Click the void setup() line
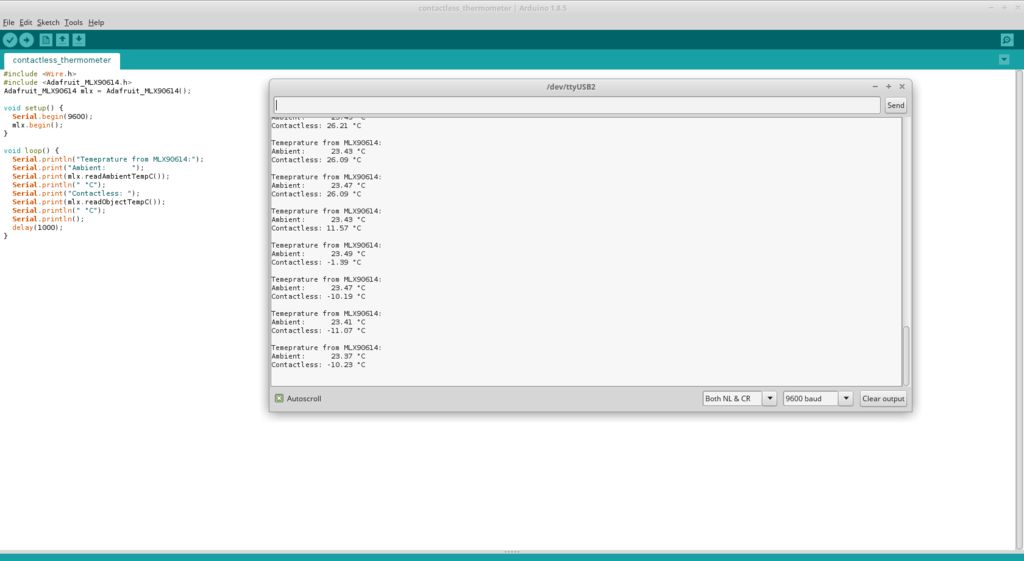1024x561 pixels. pyautogui.click(x=33, y=108)
